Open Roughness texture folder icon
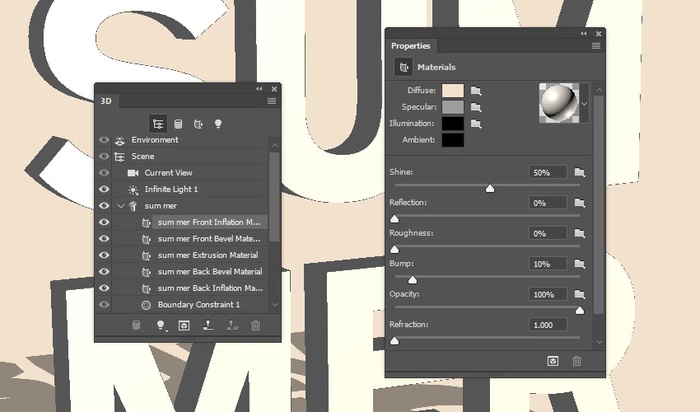Viewport: 700px width, 412px height. point(579,233)
